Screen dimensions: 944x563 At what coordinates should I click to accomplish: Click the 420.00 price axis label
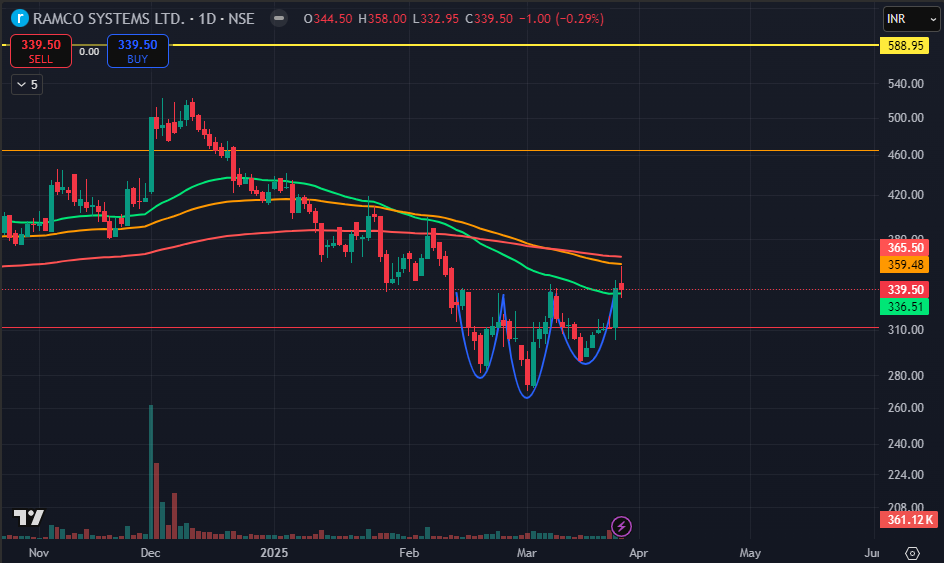point(905,194)
